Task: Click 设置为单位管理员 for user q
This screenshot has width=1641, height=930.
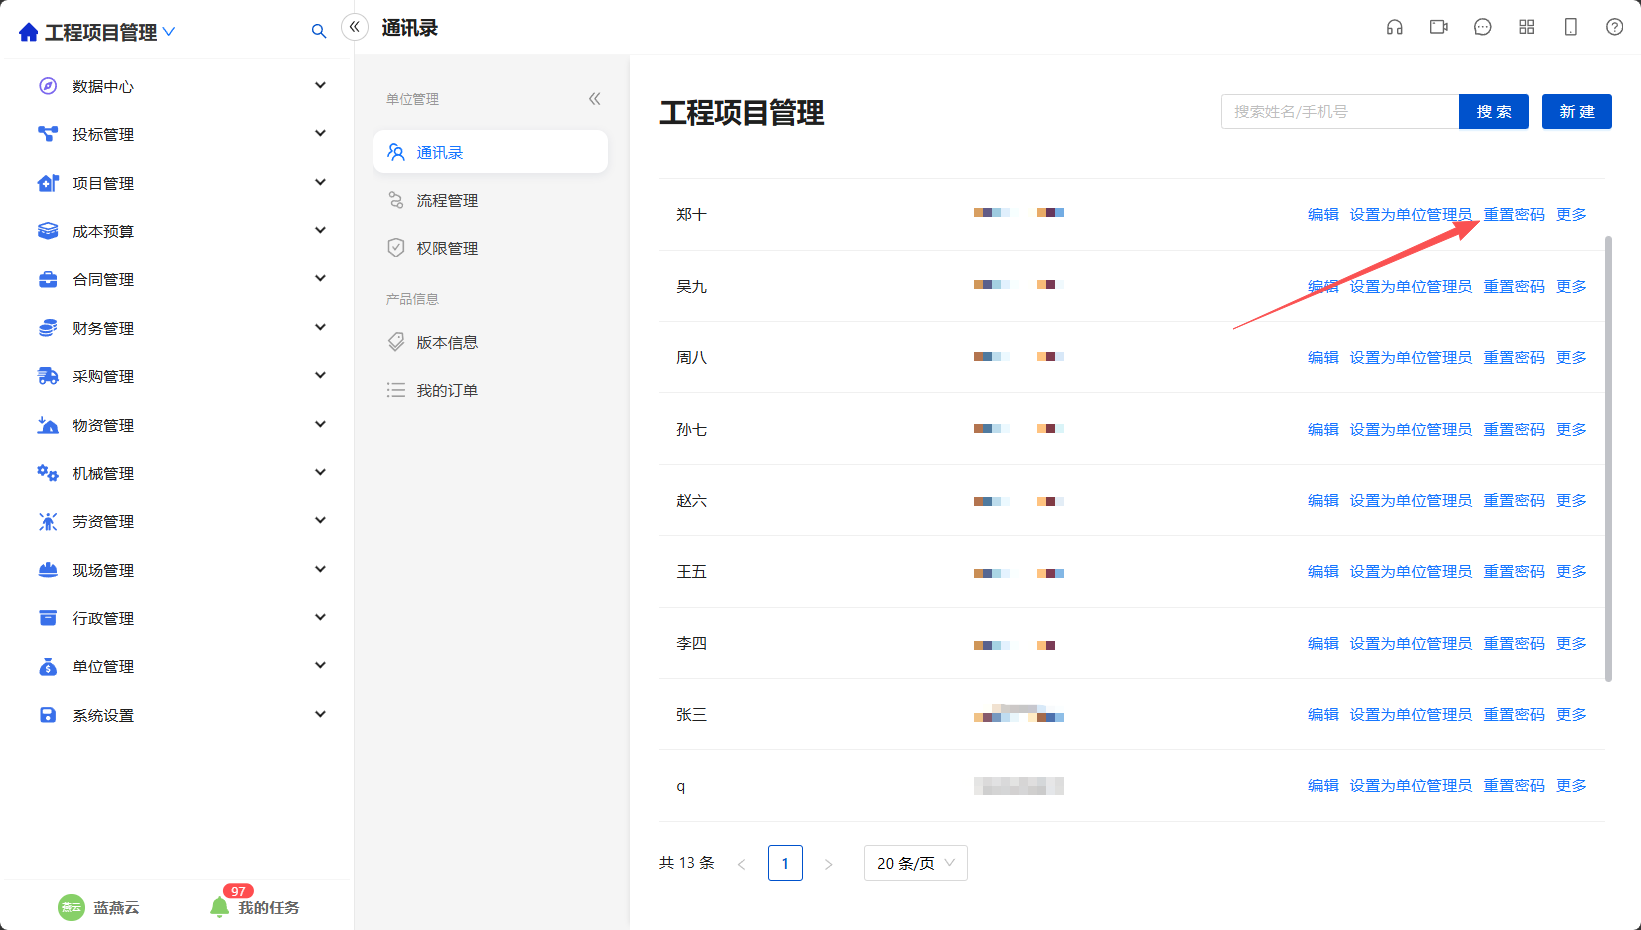Action: (x=1410, y=785)
